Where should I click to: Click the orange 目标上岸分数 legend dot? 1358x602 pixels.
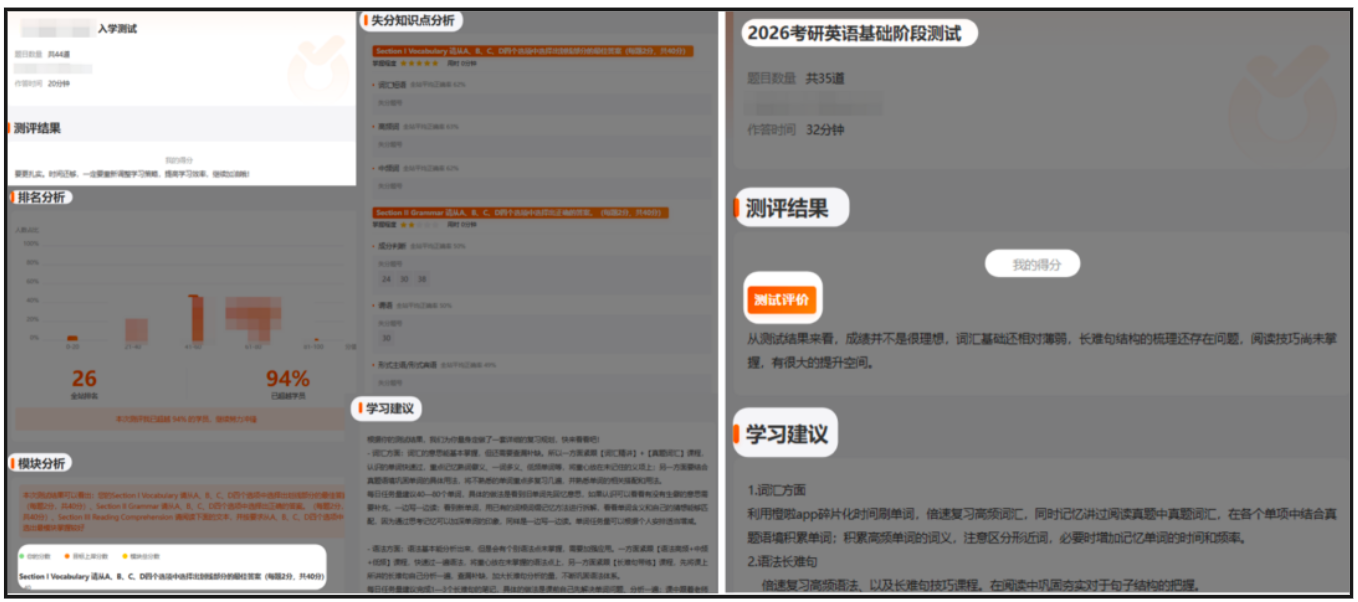[x=67, y=556]
